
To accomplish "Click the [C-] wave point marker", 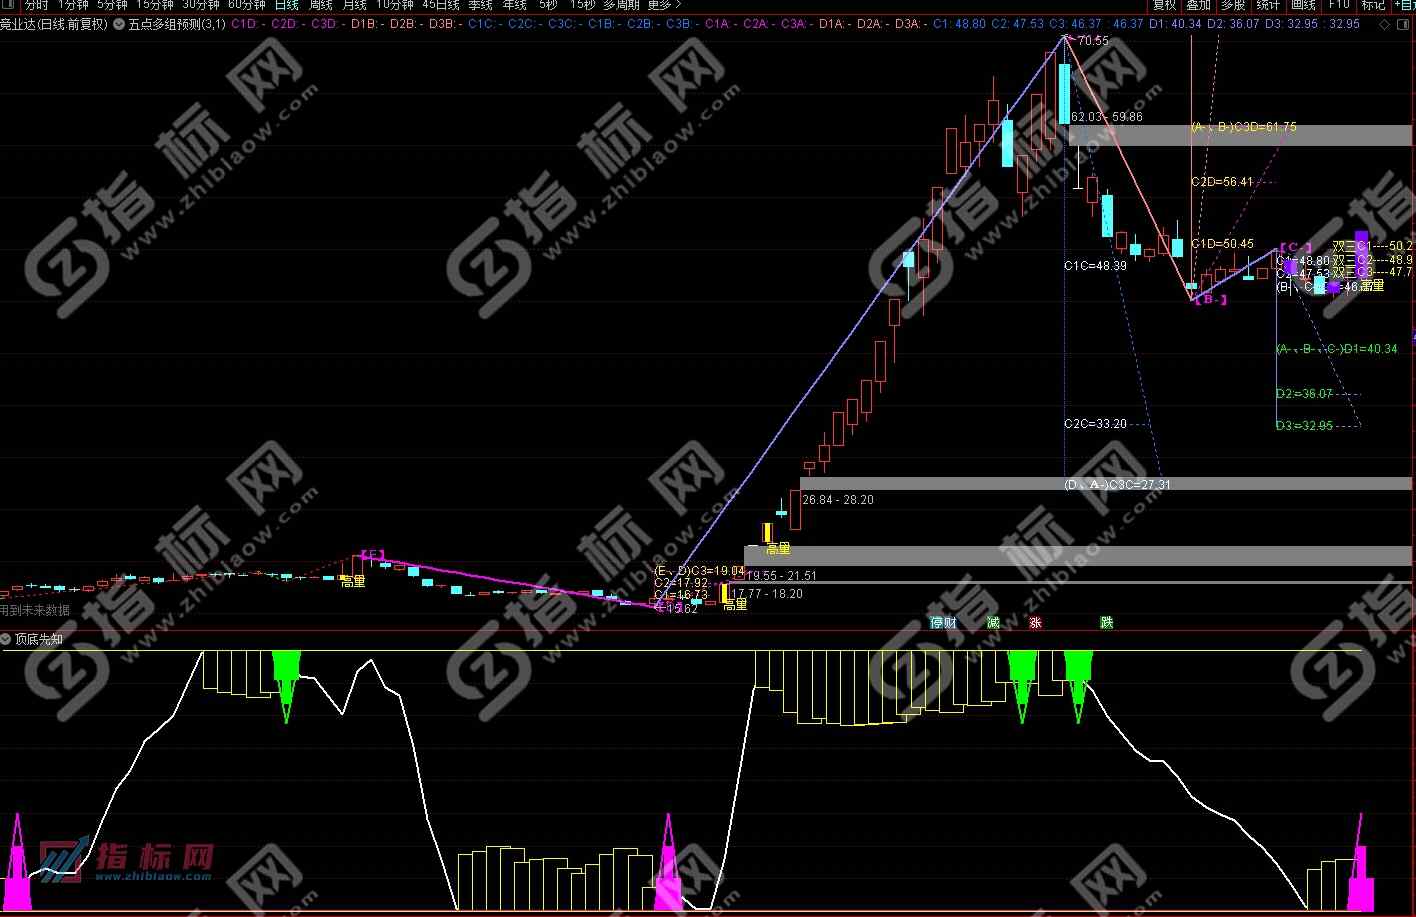I will coord(1296,247).
